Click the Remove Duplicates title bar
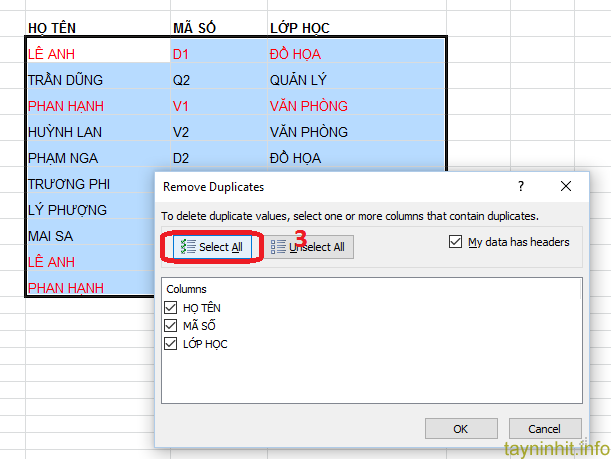611x459 pixels. tap(330, 187)
